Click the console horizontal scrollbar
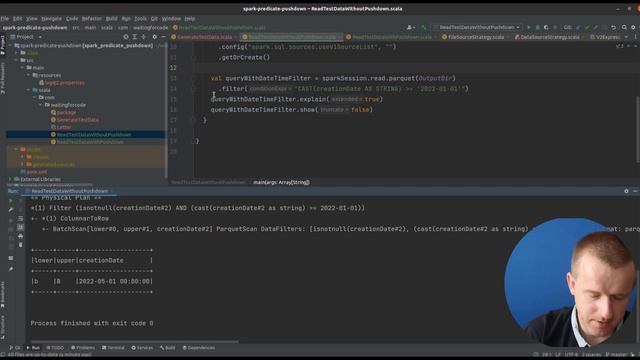This screenshot has width=640, height=360. click(x=135, y=342)
